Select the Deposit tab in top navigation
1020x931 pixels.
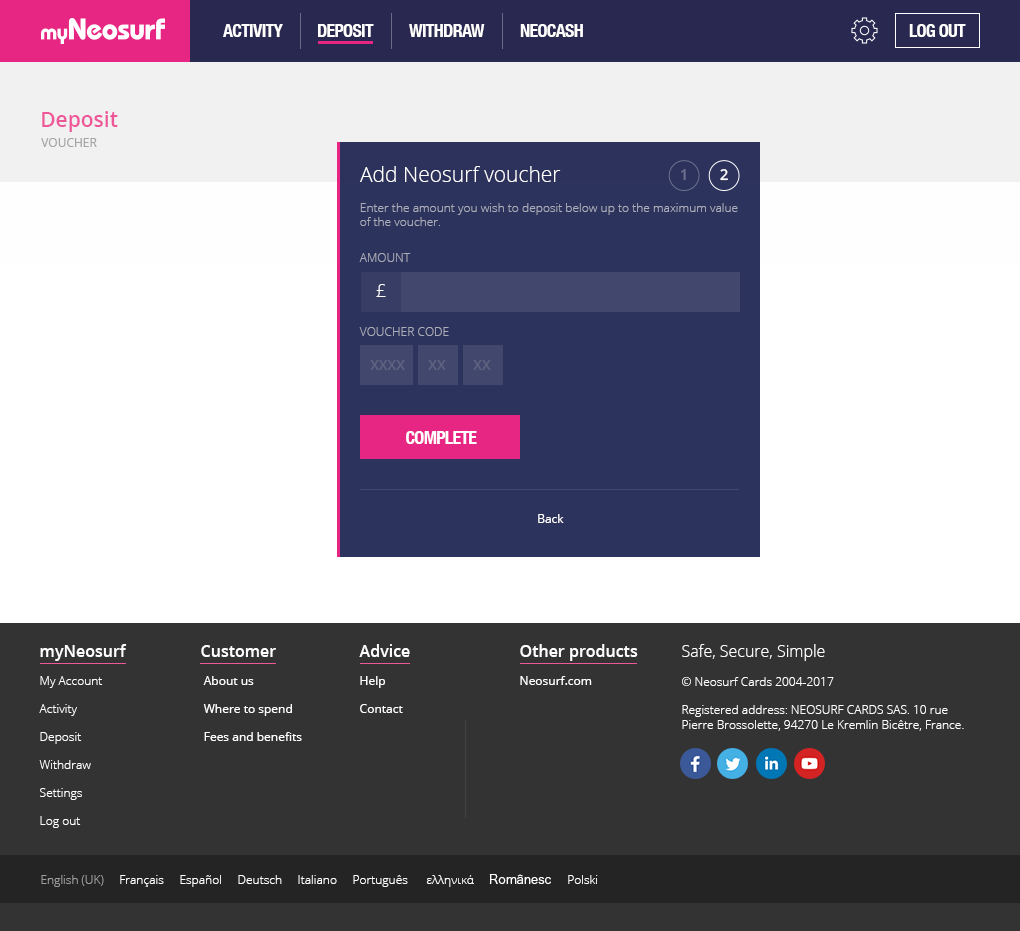click(x=345, y=31)
